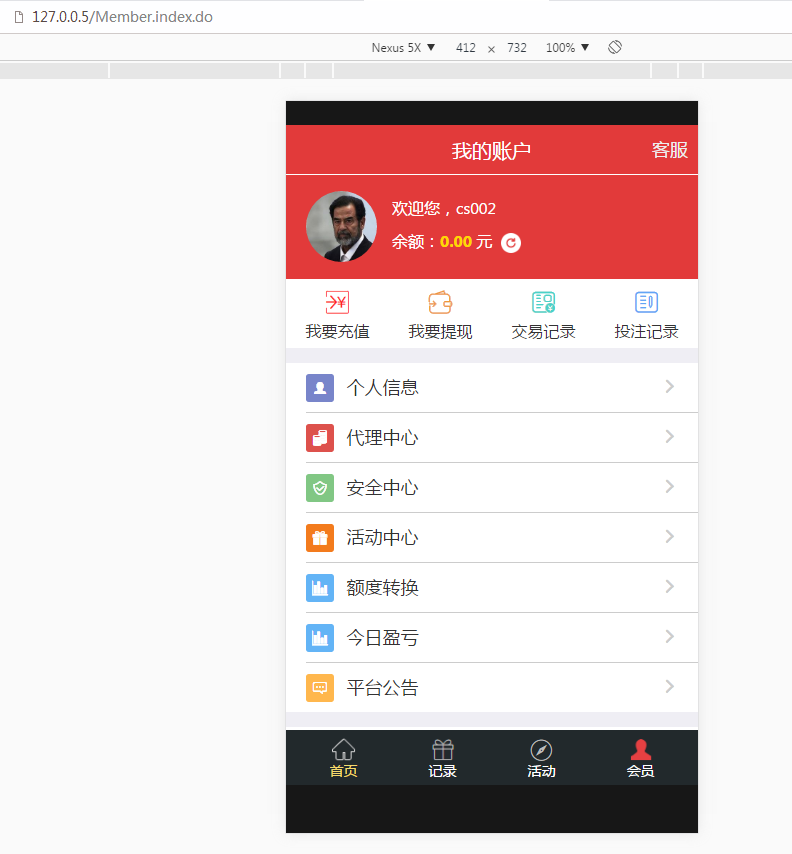
Task: Select the 会员 member tab
Action: [640, 758]
